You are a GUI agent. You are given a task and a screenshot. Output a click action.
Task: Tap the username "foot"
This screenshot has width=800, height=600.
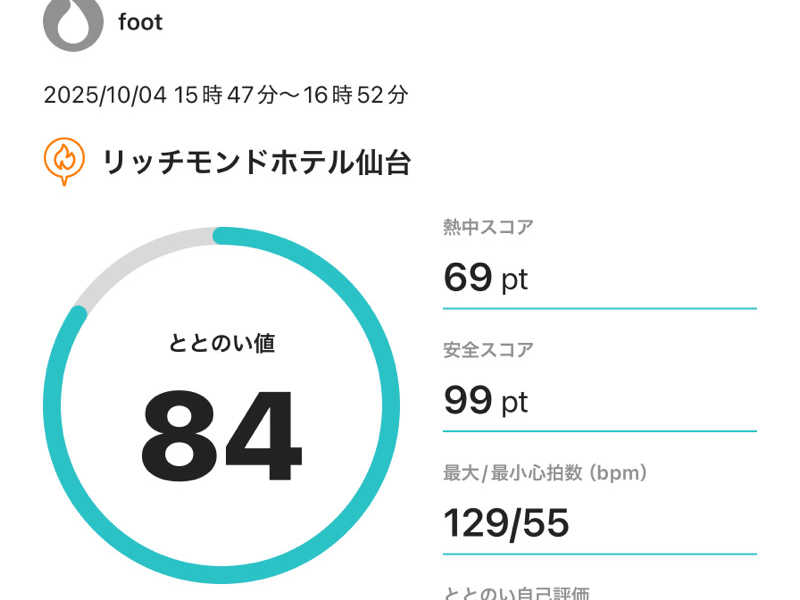(x=140, y=22)
